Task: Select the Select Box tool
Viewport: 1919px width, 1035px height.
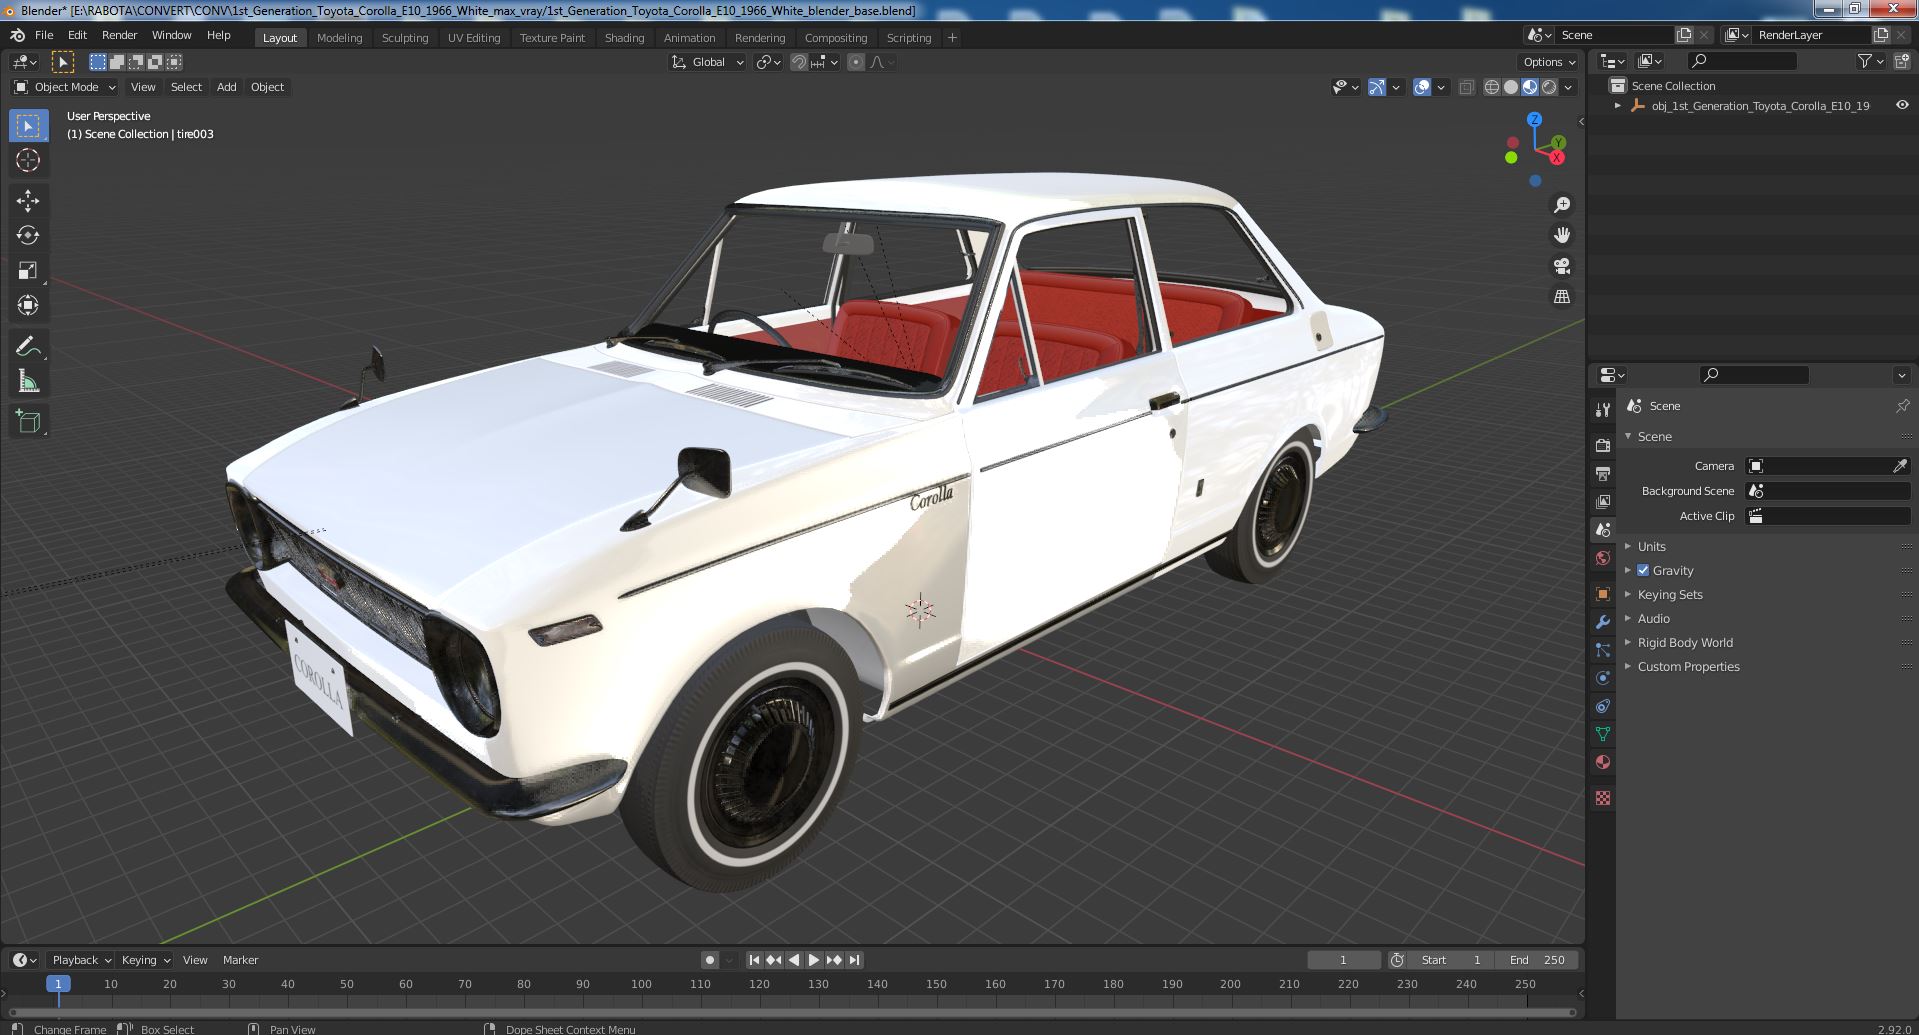Action: click(x=28, y=126)
